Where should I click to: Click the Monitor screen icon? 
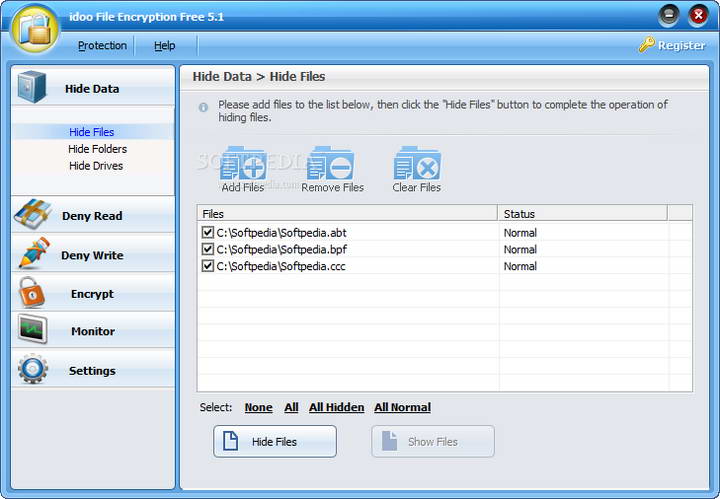pos(32,329)
